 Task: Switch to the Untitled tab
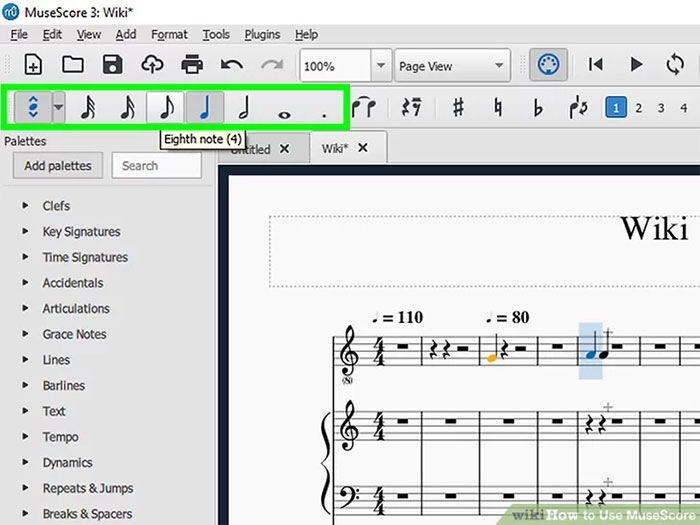click(251, 149)
